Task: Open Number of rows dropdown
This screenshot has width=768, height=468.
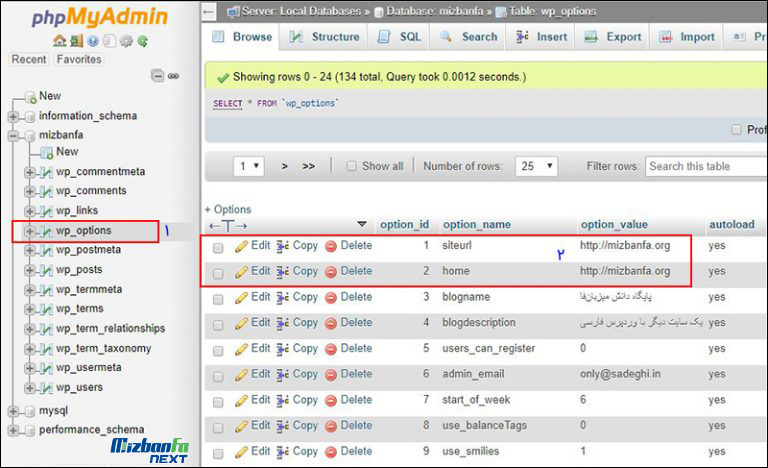Action: 536,166
